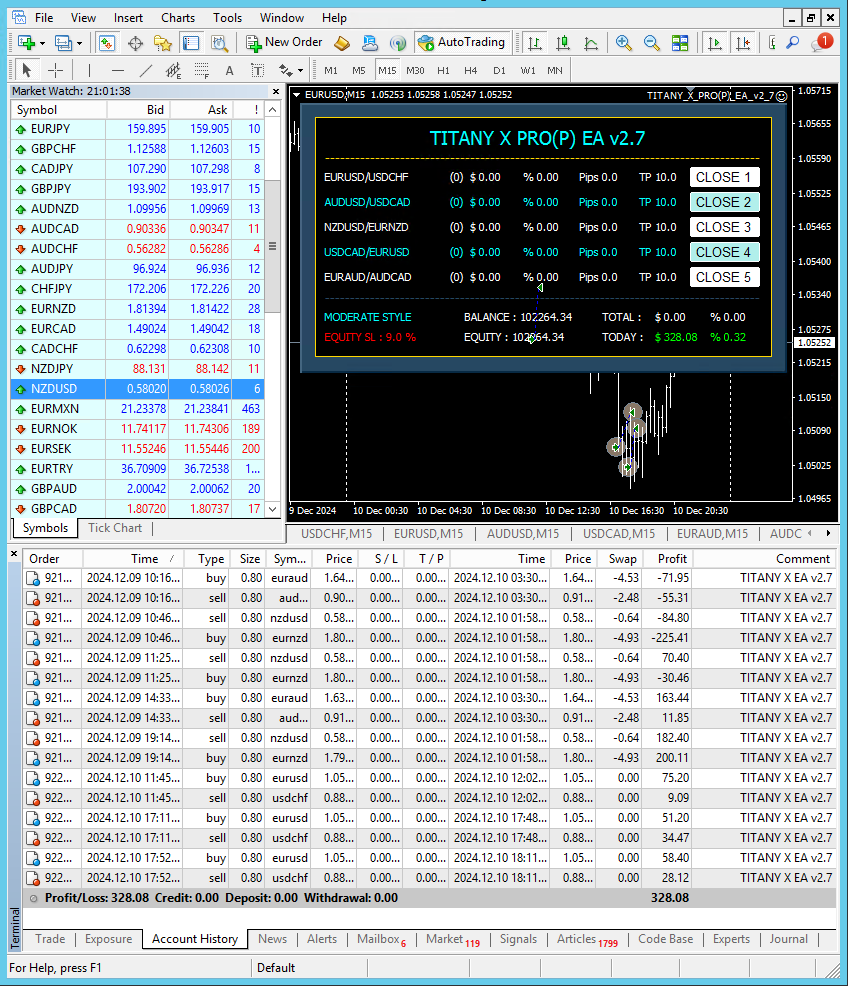Open the Charts menu
Viewport: 848px width, 986px height.
pyautogui.click(x=178, y=17)
